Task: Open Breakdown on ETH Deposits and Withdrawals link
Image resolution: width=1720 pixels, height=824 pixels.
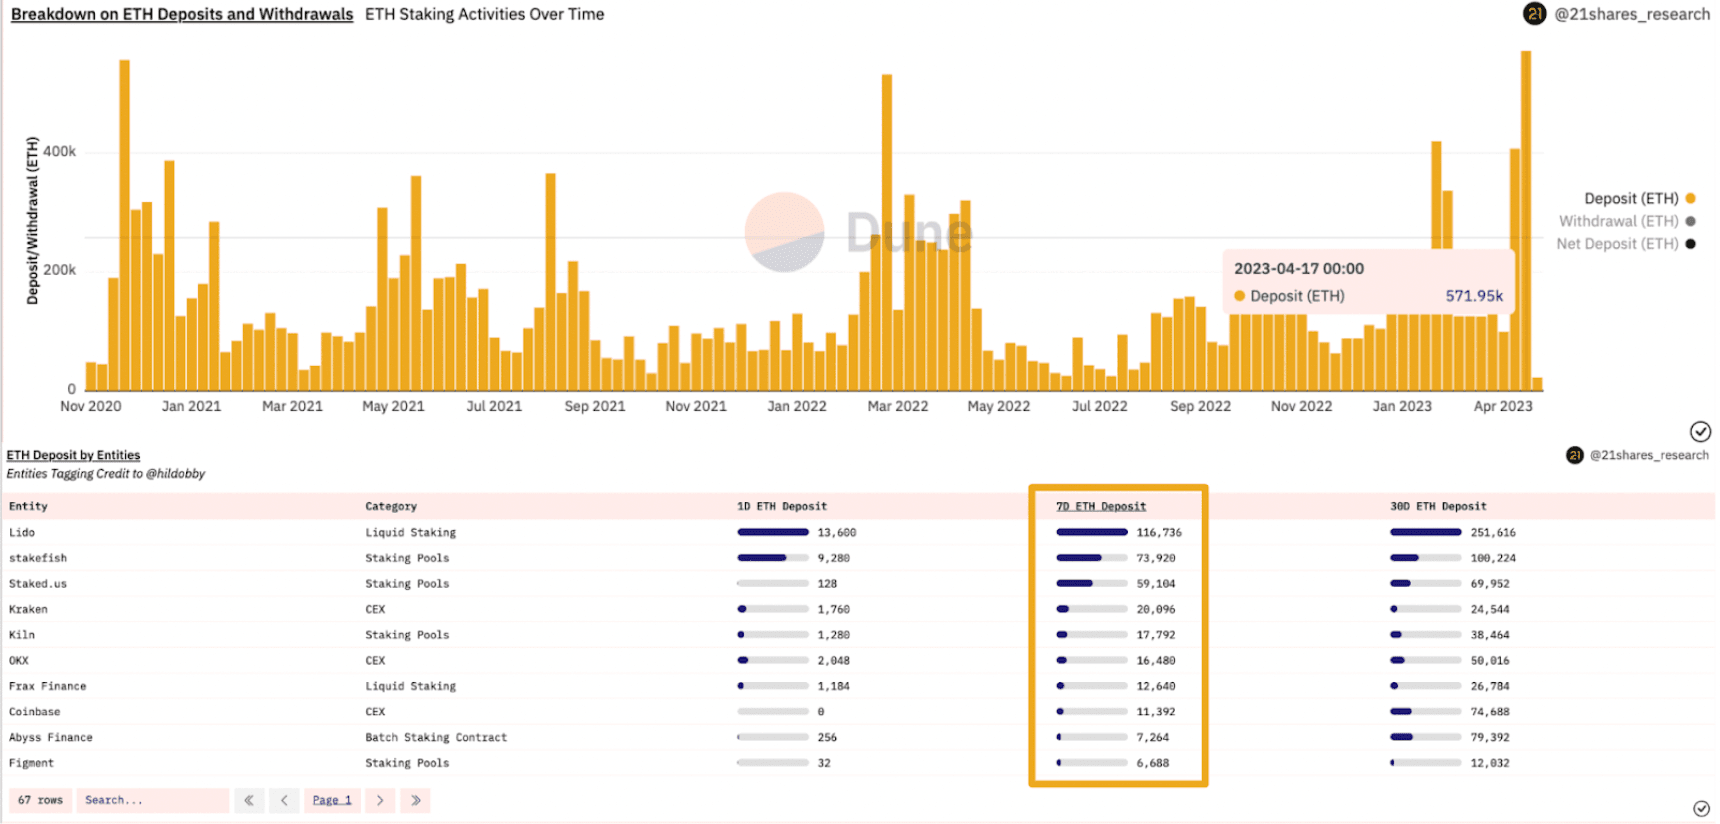Action: (182, 14)
